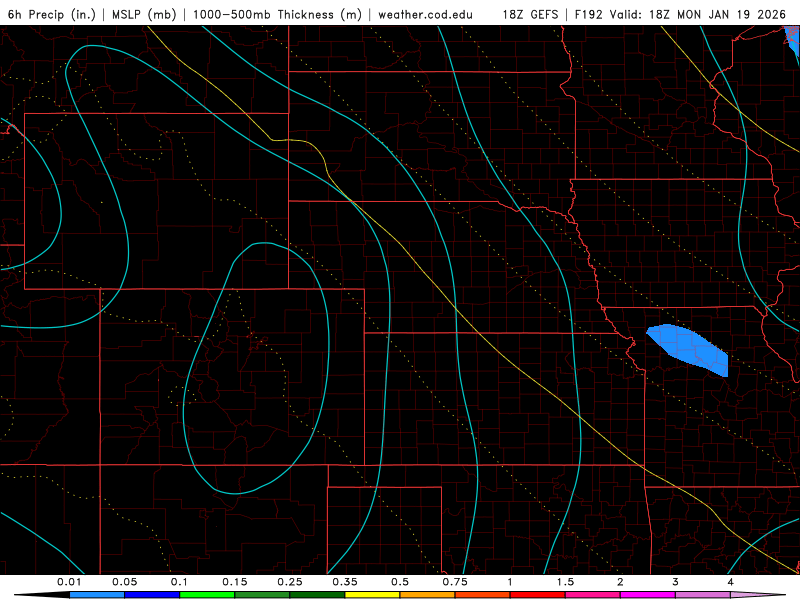Click the "0.05" legend value
Image resolution: width=800 pixels, height=600 pixels.
124,582
